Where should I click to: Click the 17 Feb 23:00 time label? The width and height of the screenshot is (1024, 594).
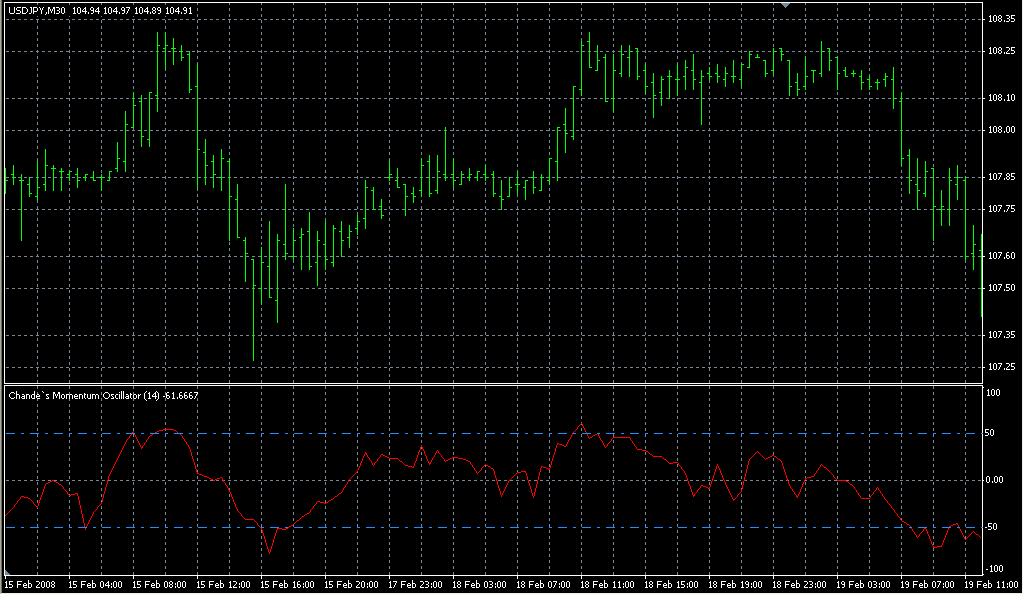tap(414, 585)
